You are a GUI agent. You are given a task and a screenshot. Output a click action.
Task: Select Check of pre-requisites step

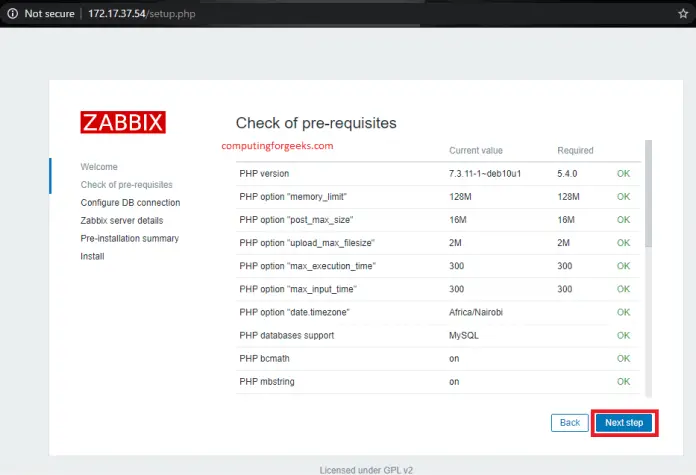[126, 185]
